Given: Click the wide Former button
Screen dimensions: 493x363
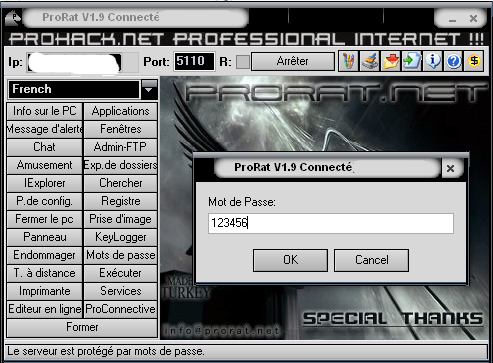Looking at the screenshot, I should pos(82,327).
